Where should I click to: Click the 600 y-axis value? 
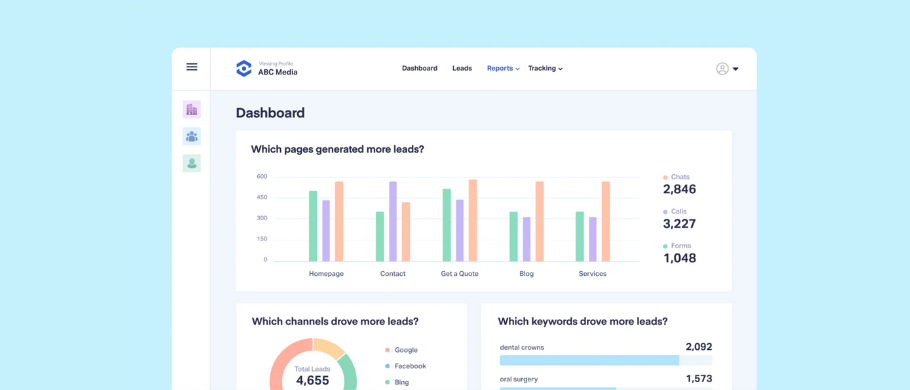click(262, 177)
